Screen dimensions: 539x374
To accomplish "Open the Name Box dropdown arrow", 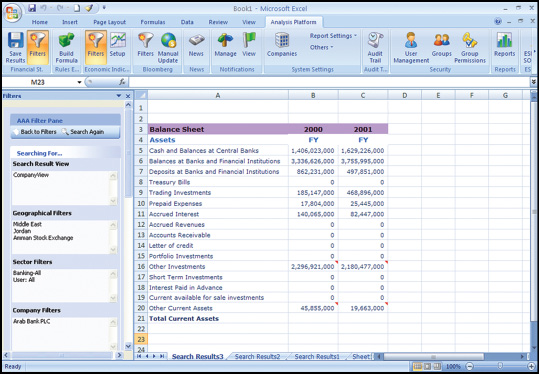I will click(79, 82).
